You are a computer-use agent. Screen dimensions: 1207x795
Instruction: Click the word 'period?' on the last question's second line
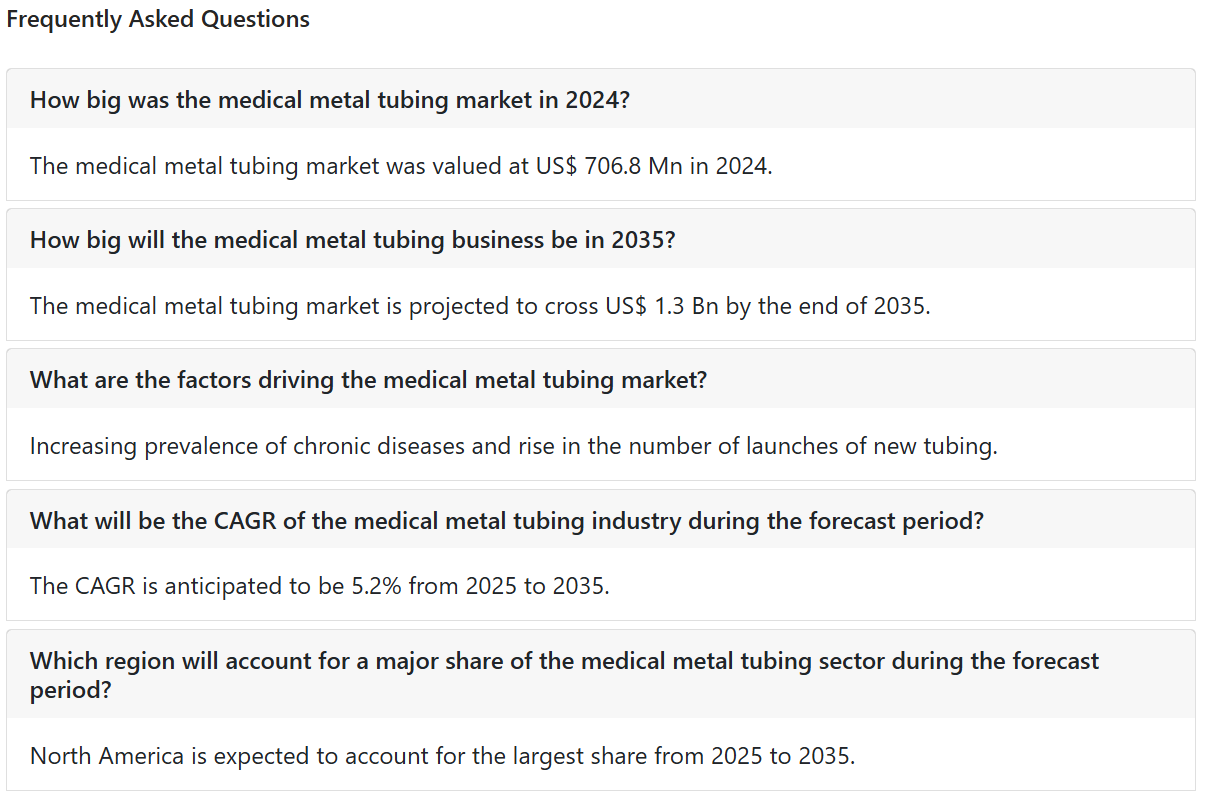(70, 689)
